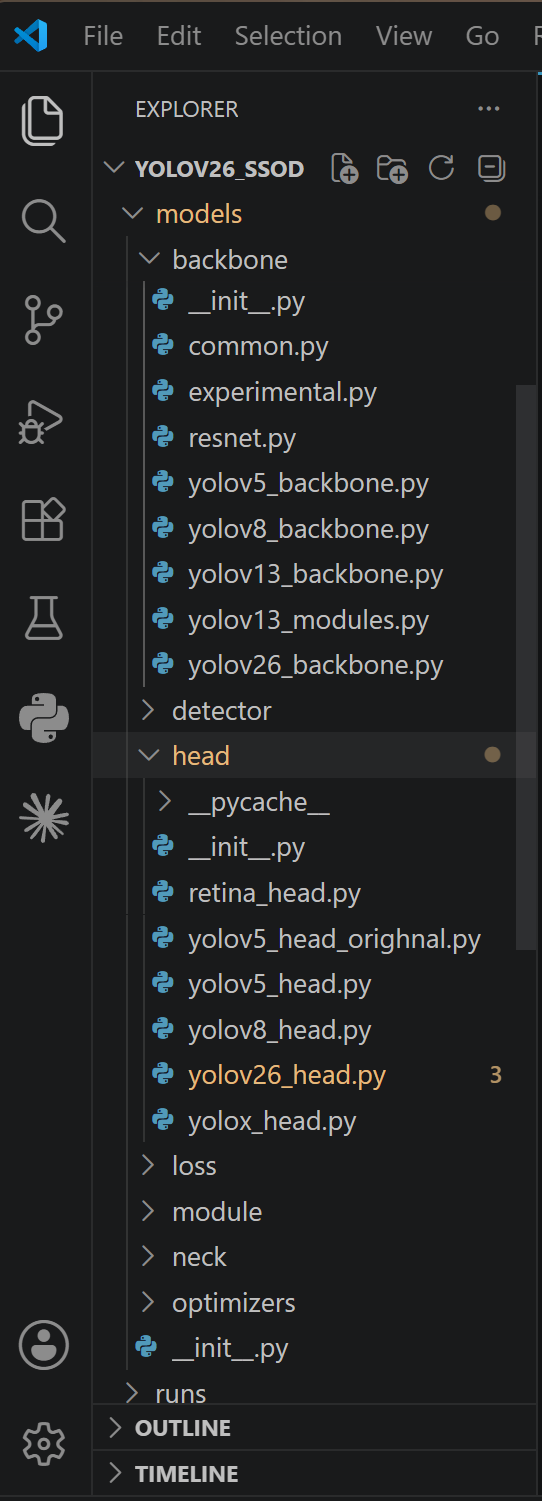Open the Edit menu
This screenshot has width=542, height=1501.
[x=179, y=37]
